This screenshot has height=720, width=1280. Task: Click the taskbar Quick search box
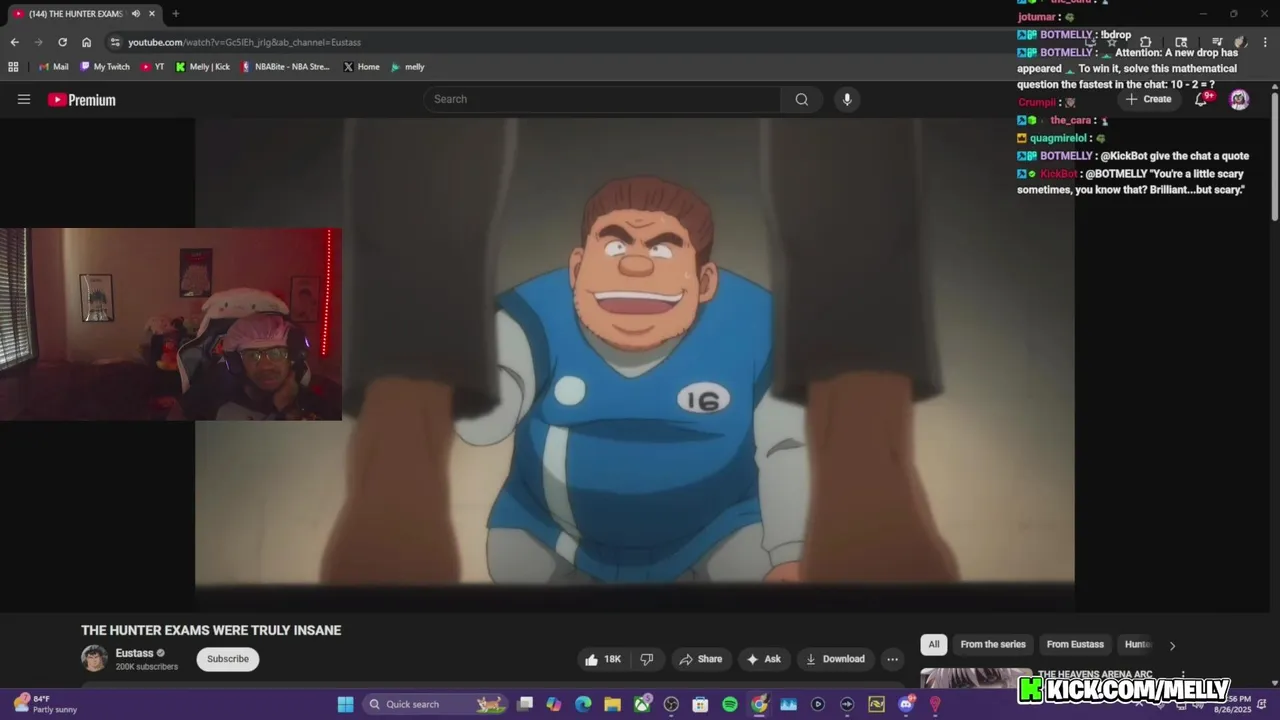[x=435, y=704]
